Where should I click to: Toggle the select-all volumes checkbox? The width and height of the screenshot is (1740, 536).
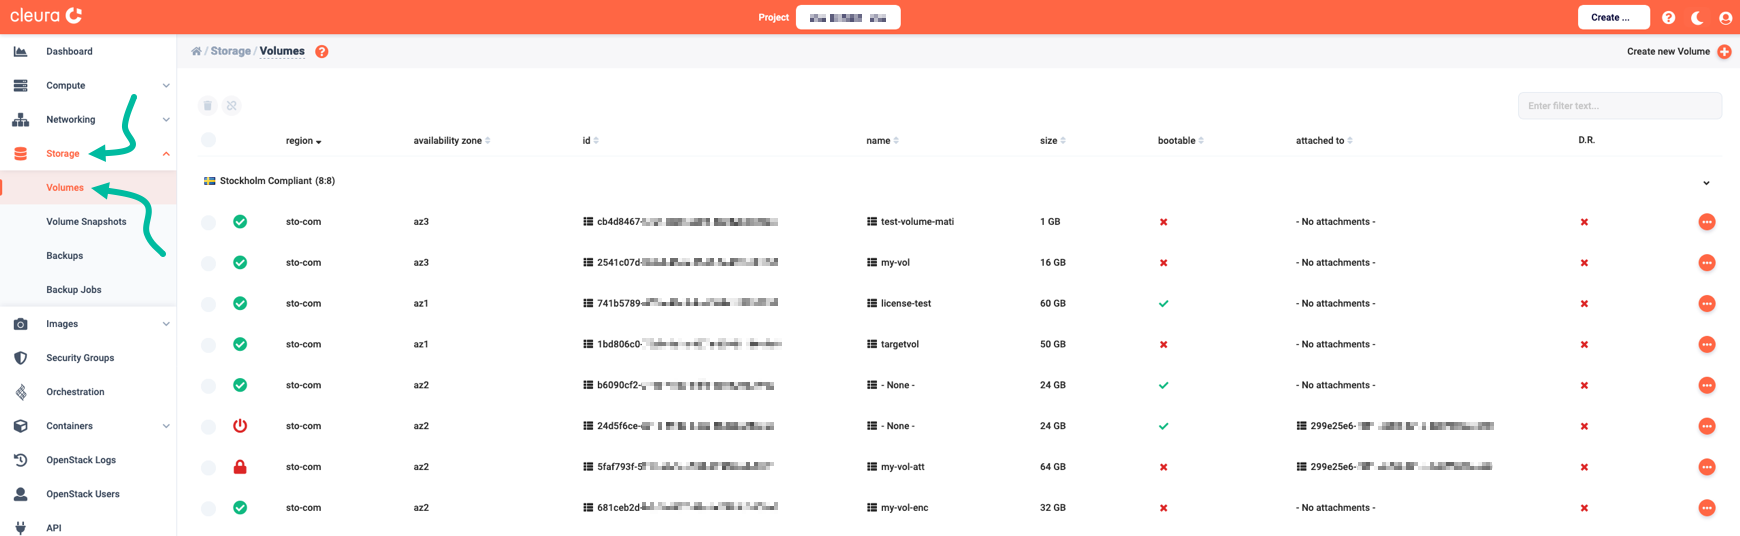[x=208, y=140]
